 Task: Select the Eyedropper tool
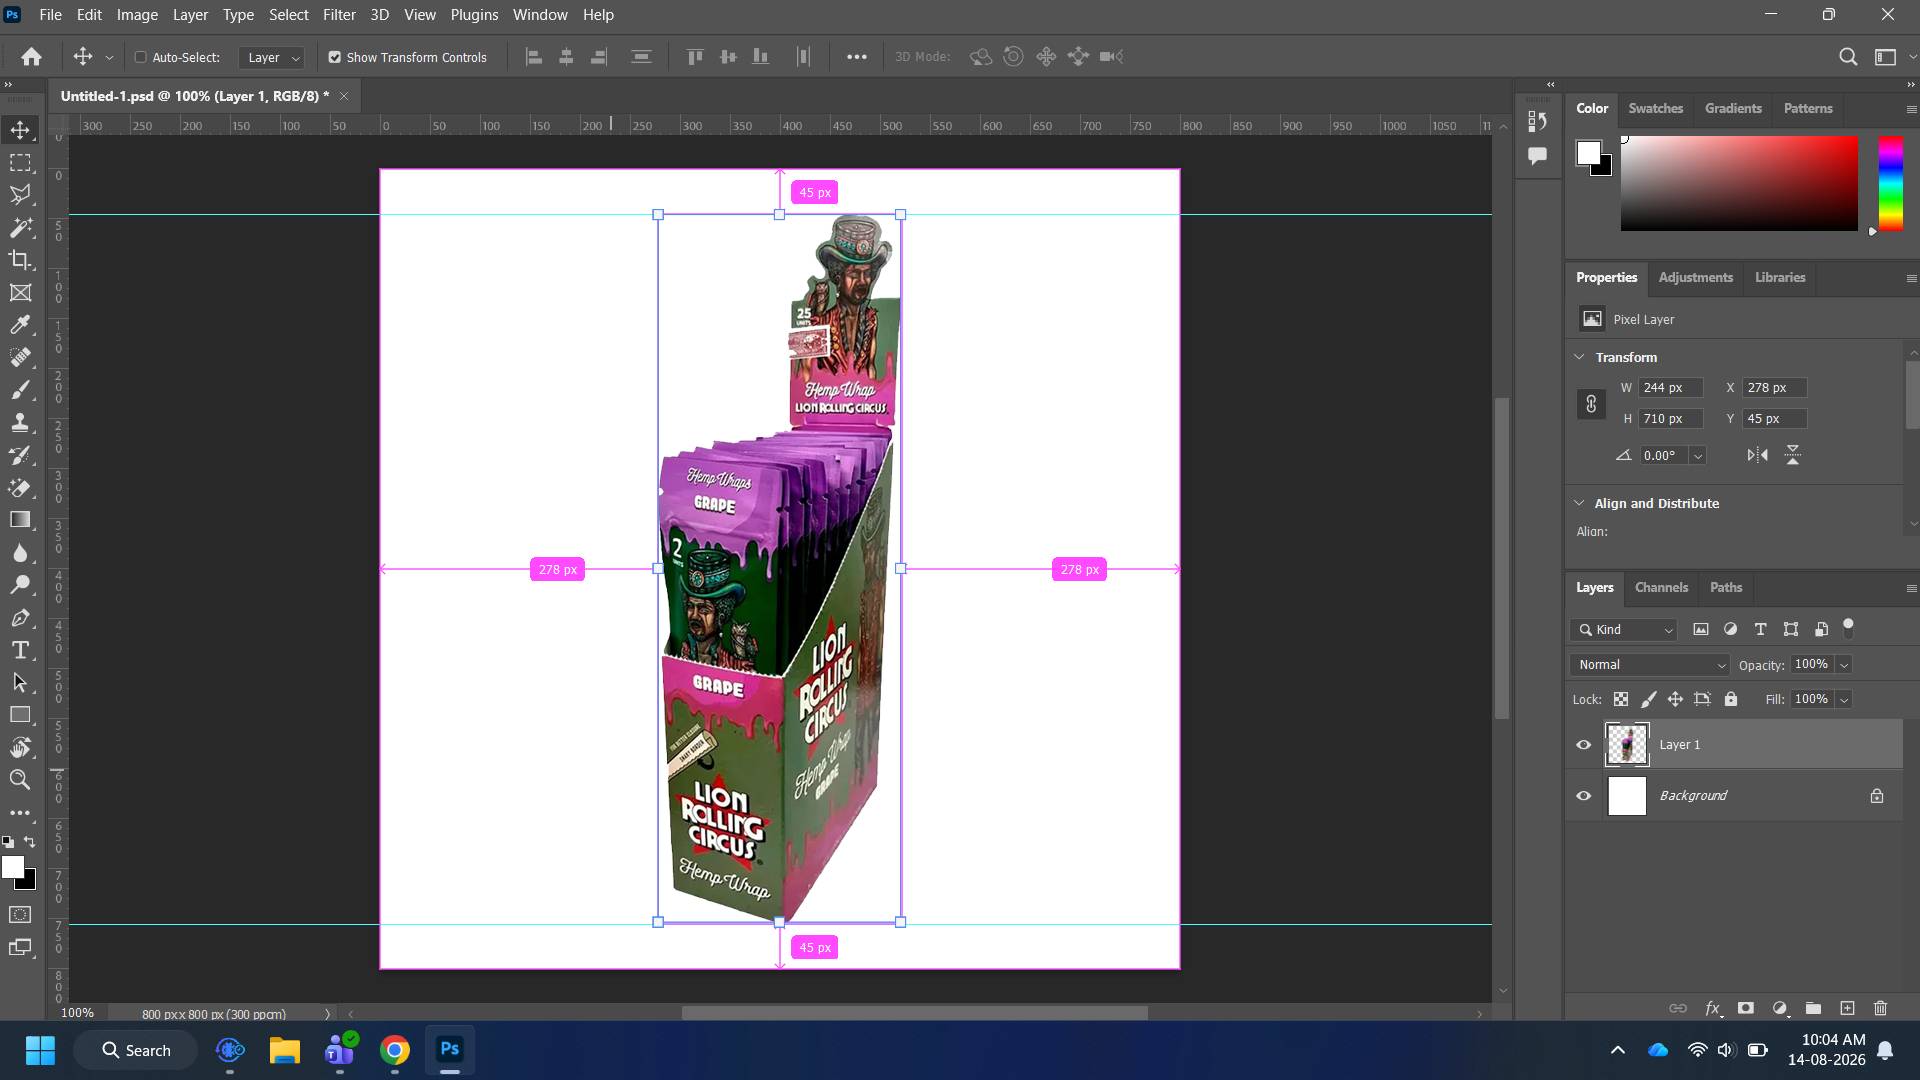[x=20, y=325]
